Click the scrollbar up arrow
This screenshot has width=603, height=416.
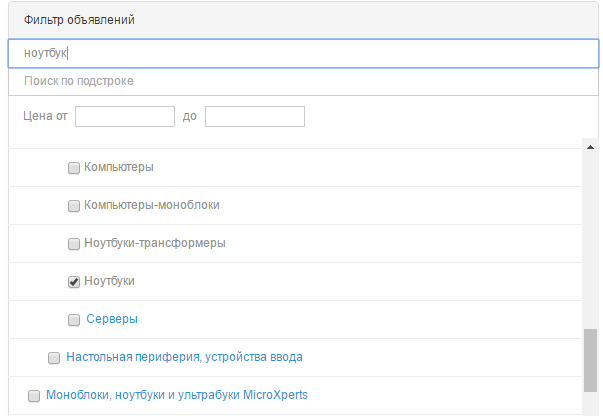[x=590, y=146]
